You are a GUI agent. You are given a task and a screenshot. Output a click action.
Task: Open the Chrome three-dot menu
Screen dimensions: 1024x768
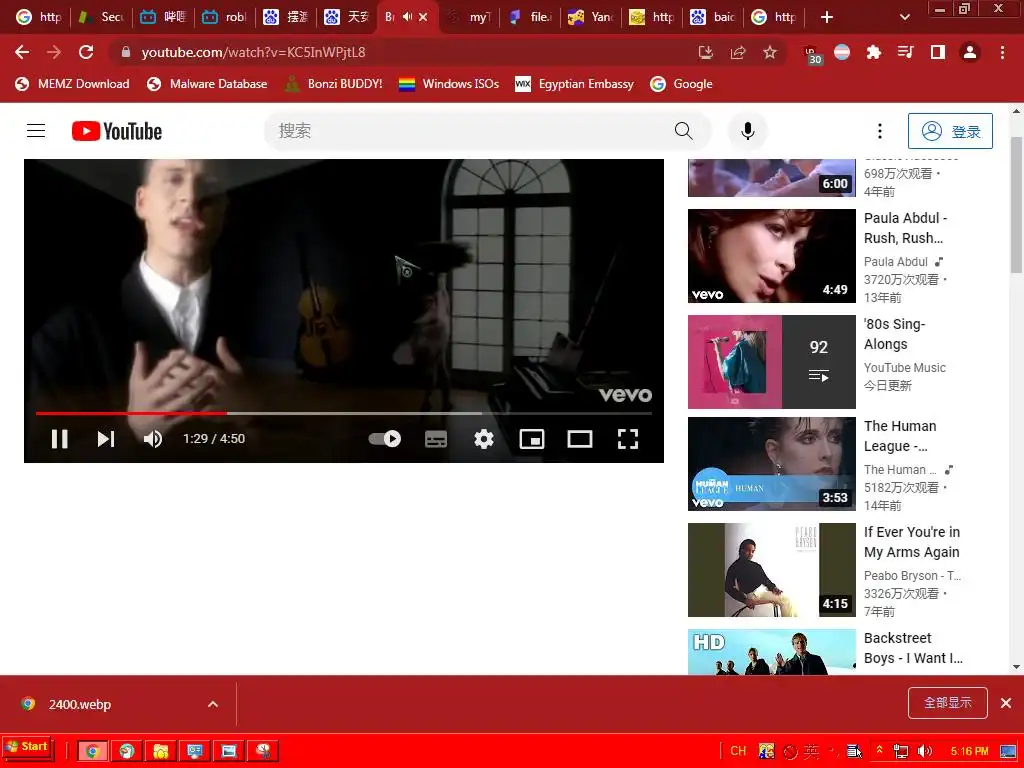(x=1002, y=52)
